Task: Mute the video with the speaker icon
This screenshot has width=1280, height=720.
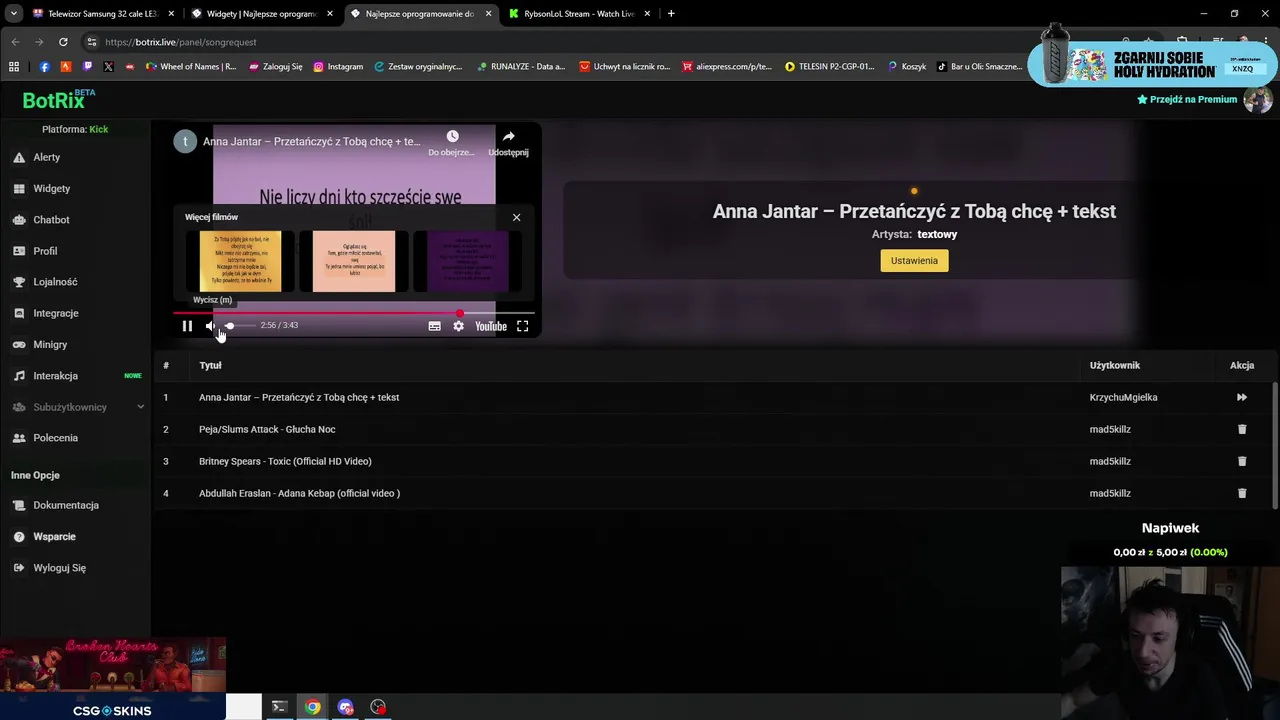Action: point(210,326)
